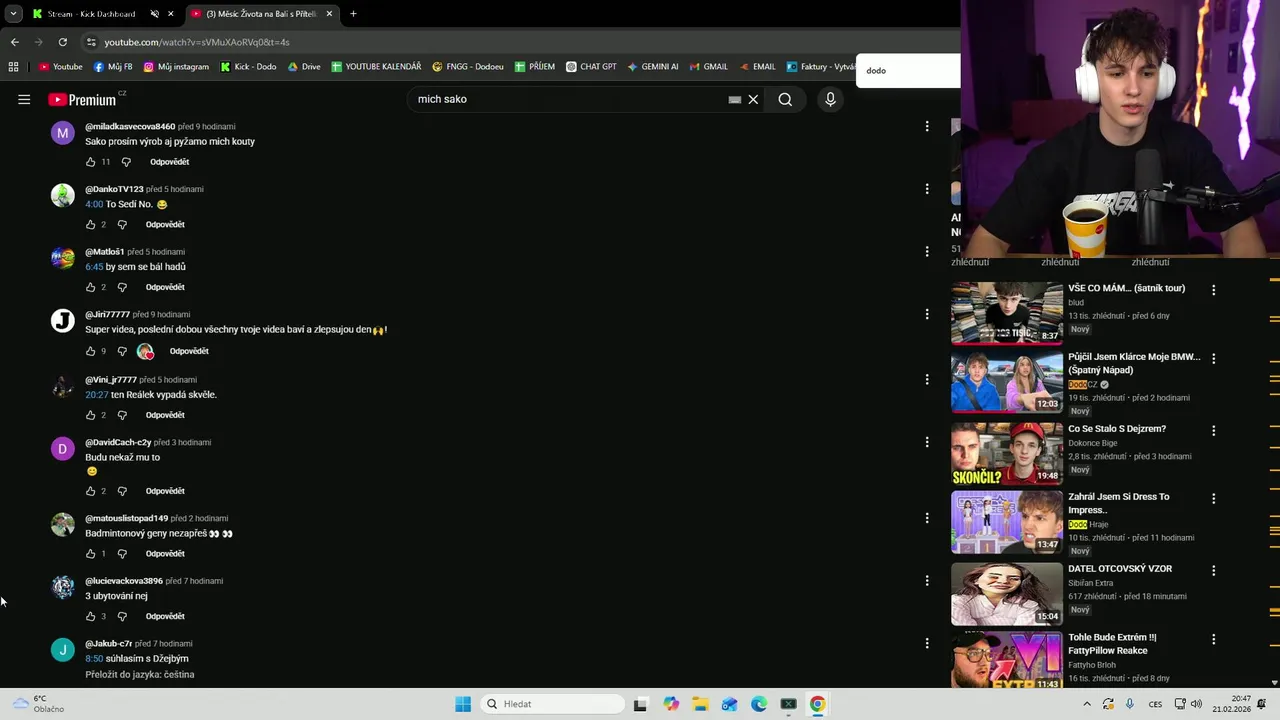This screenshot has height=720, width=1280.
Task: Open the YouTube guide hamburger menu
Action: (24, 99)
